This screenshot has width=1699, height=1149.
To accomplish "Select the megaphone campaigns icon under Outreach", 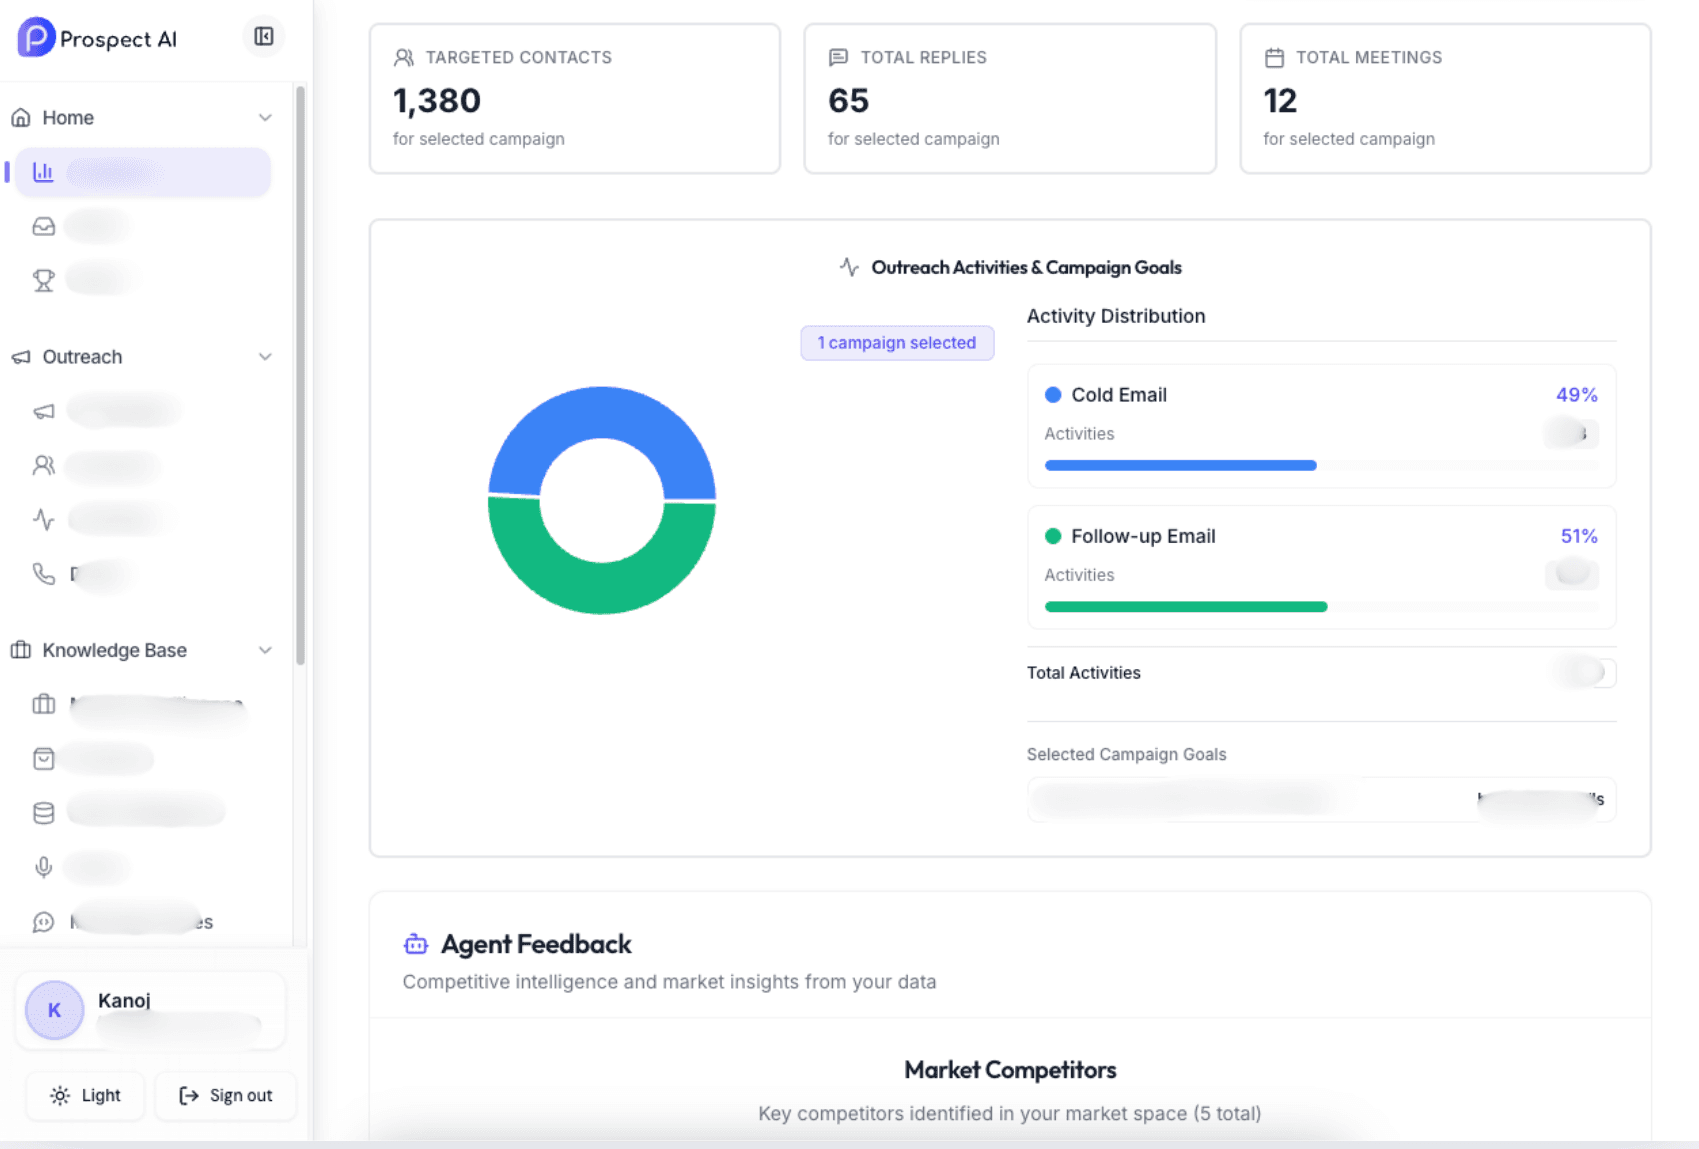I will coord(43,410).
